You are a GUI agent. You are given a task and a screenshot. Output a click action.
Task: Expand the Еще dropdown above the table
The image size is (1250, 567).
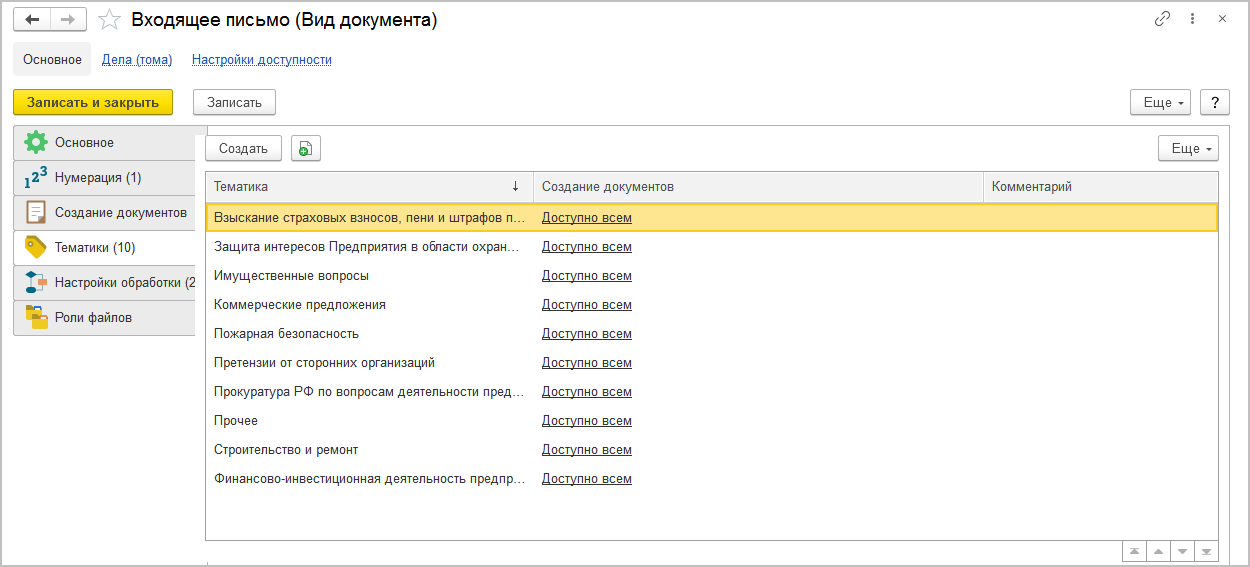(1187, 148)
